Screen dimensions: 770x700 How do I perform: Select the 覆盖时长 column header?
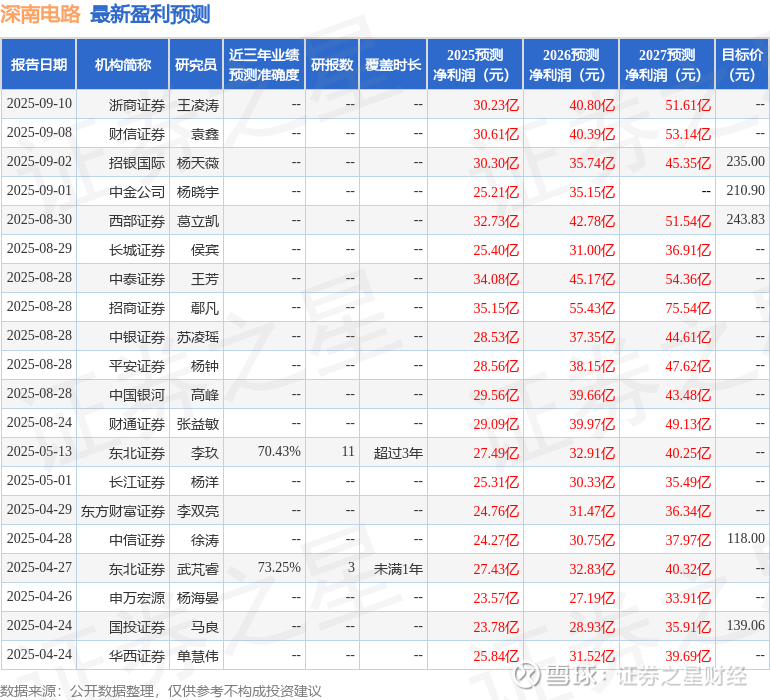(393, 65)
